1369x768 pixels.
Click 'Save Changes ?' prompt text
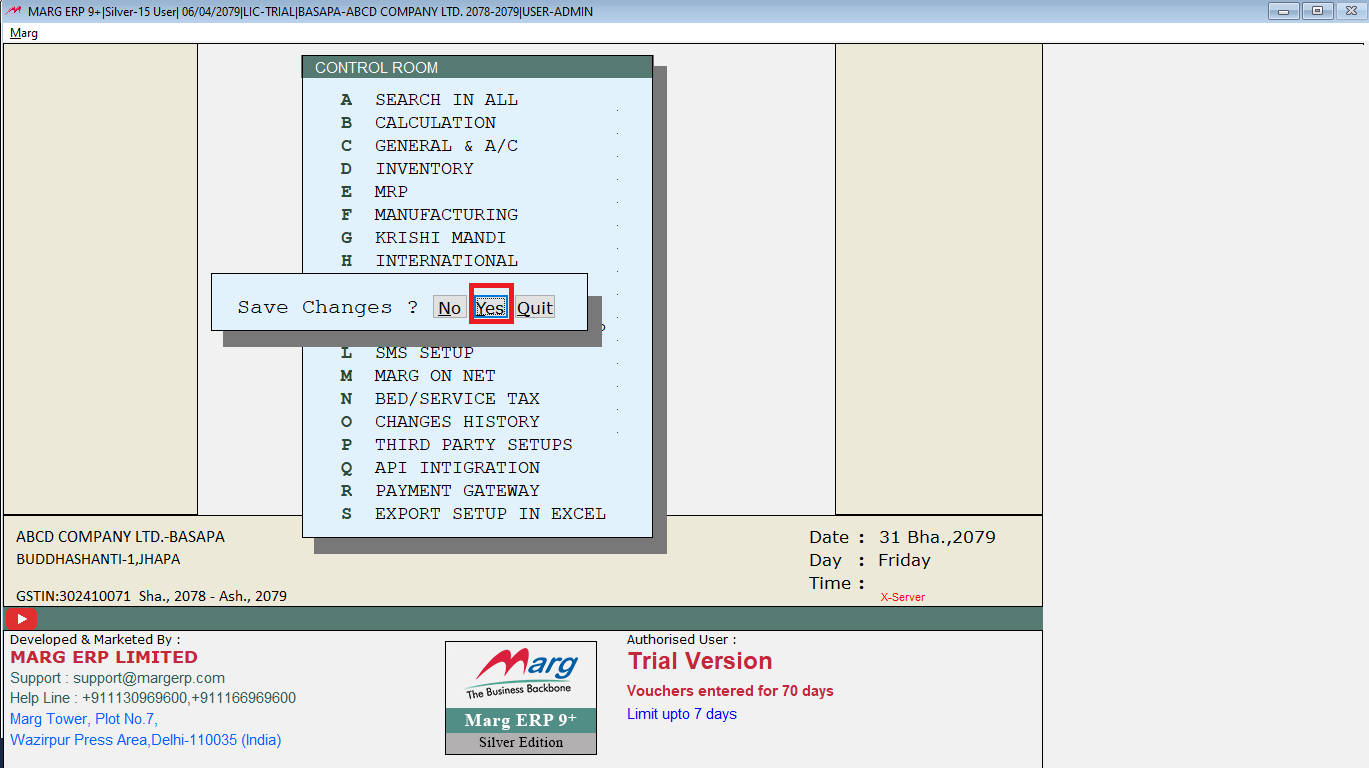[328, 308]
